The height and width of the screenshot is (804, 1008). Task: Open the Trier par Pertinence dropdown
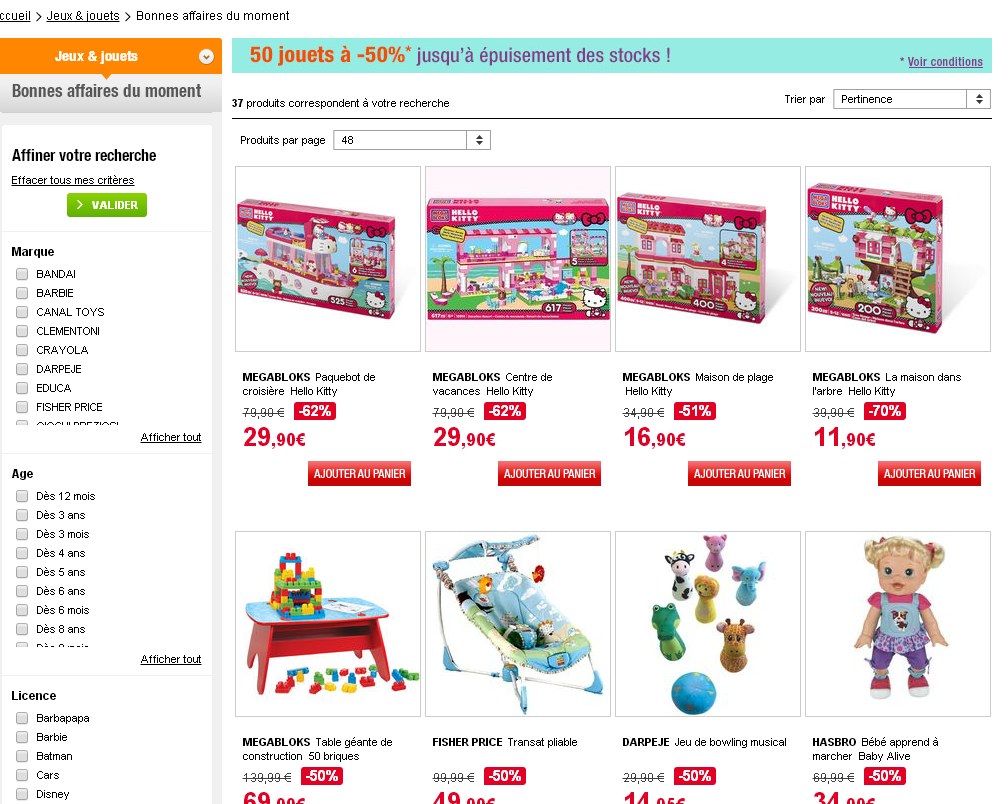[x=912, y=99]
